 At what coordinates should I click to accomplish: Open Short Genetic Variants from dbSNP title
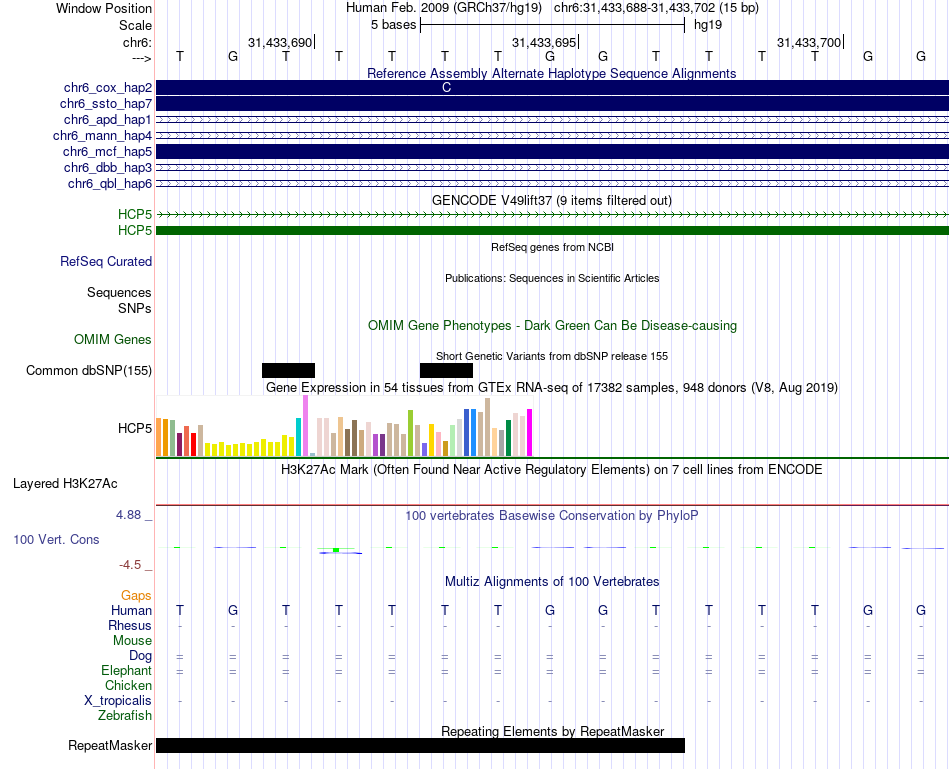coord(552,356)
